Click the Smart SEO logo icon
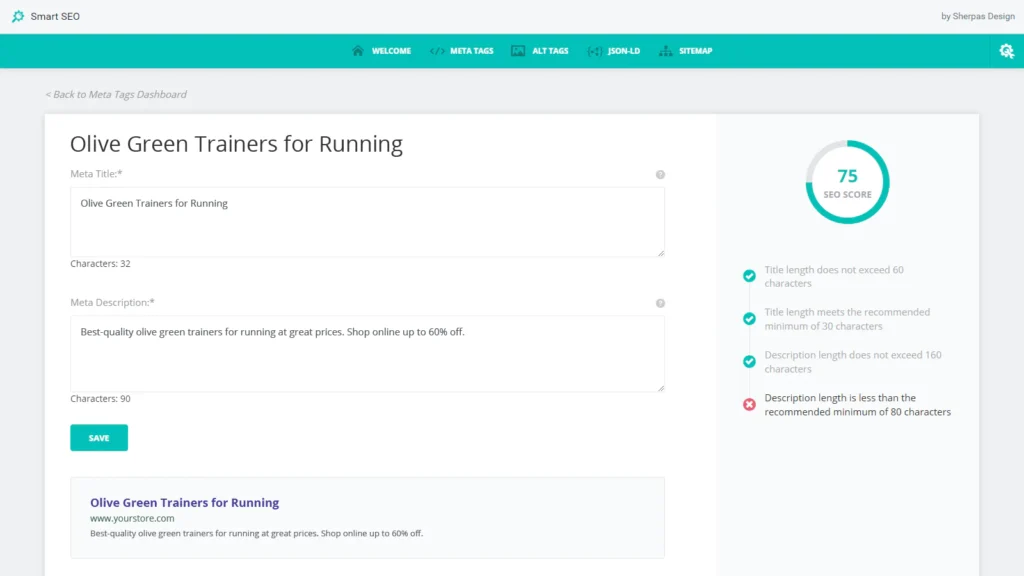Viewport: 1024px width, 576px height. 18,16
